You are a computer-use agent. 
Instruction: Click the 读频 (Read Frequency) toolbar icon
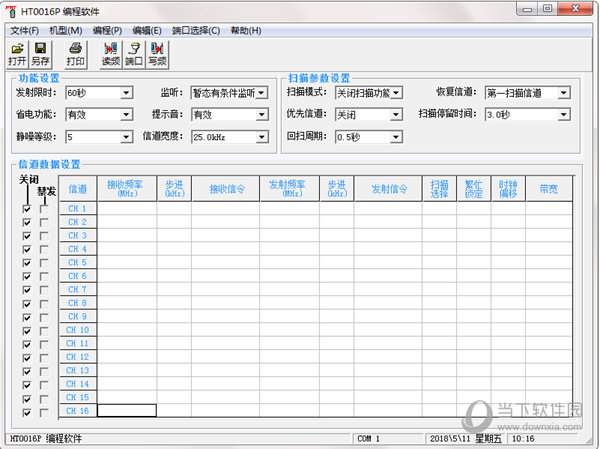(110, 54)
